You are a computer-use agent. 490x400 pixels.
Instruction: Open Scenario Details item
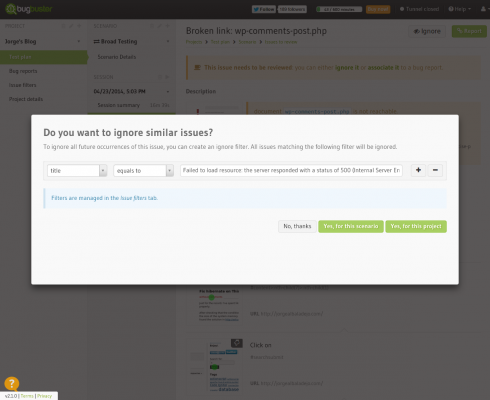pos(117,57)
